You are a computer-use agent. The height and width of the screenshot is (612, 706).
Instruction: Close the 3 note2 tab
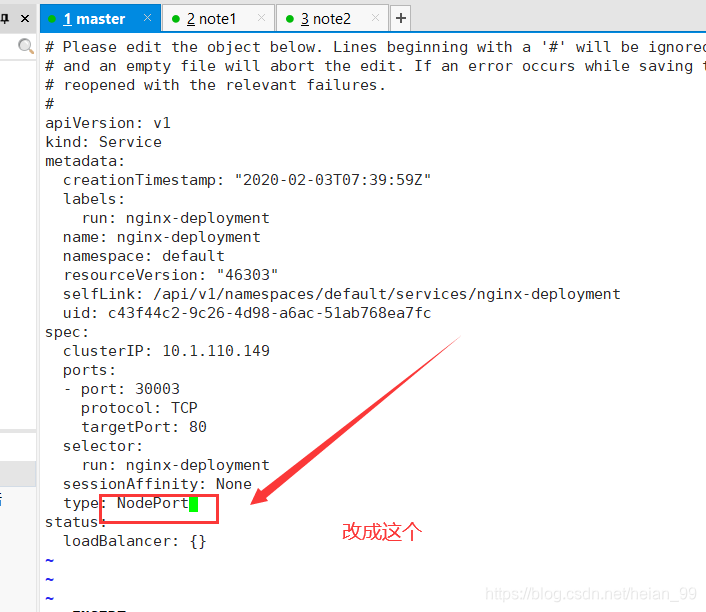375,18
